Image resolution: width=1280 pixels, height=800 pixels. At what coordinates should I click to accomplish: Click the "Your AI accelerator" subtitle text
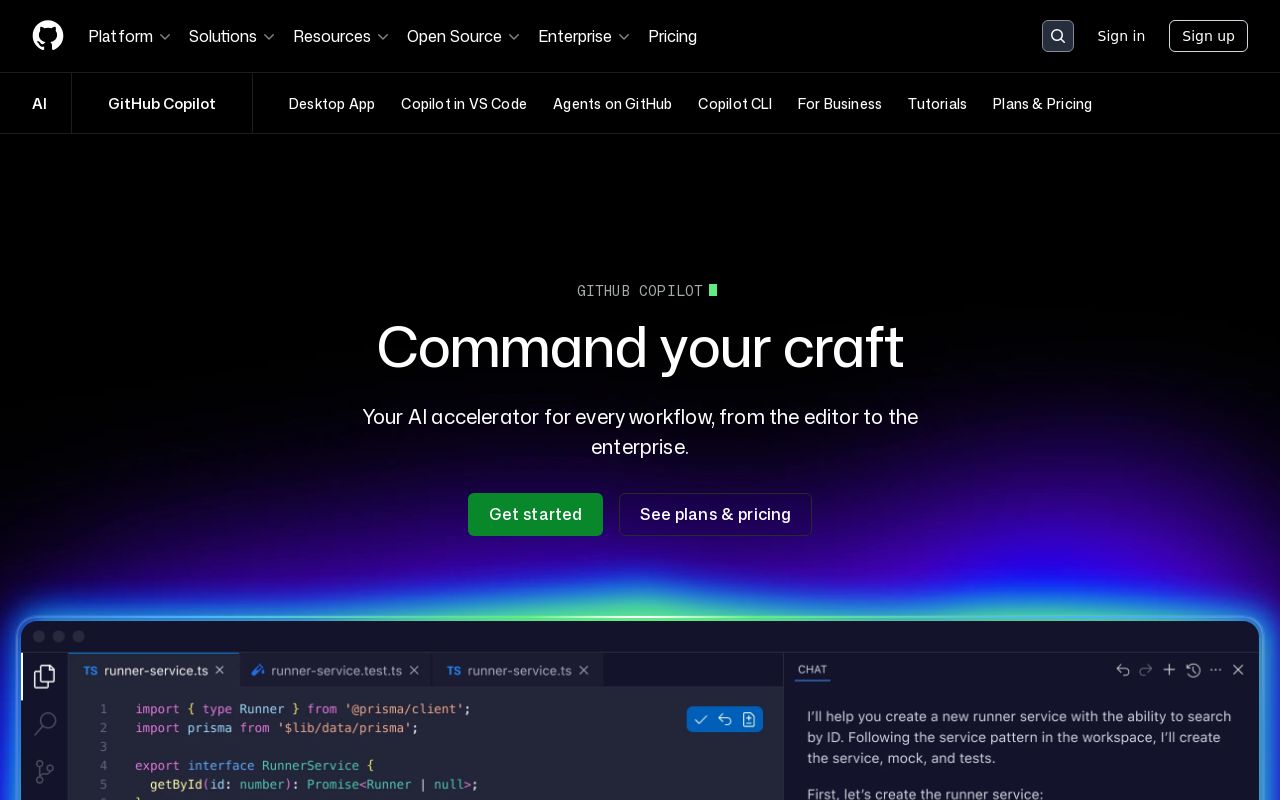coord(640,431)
